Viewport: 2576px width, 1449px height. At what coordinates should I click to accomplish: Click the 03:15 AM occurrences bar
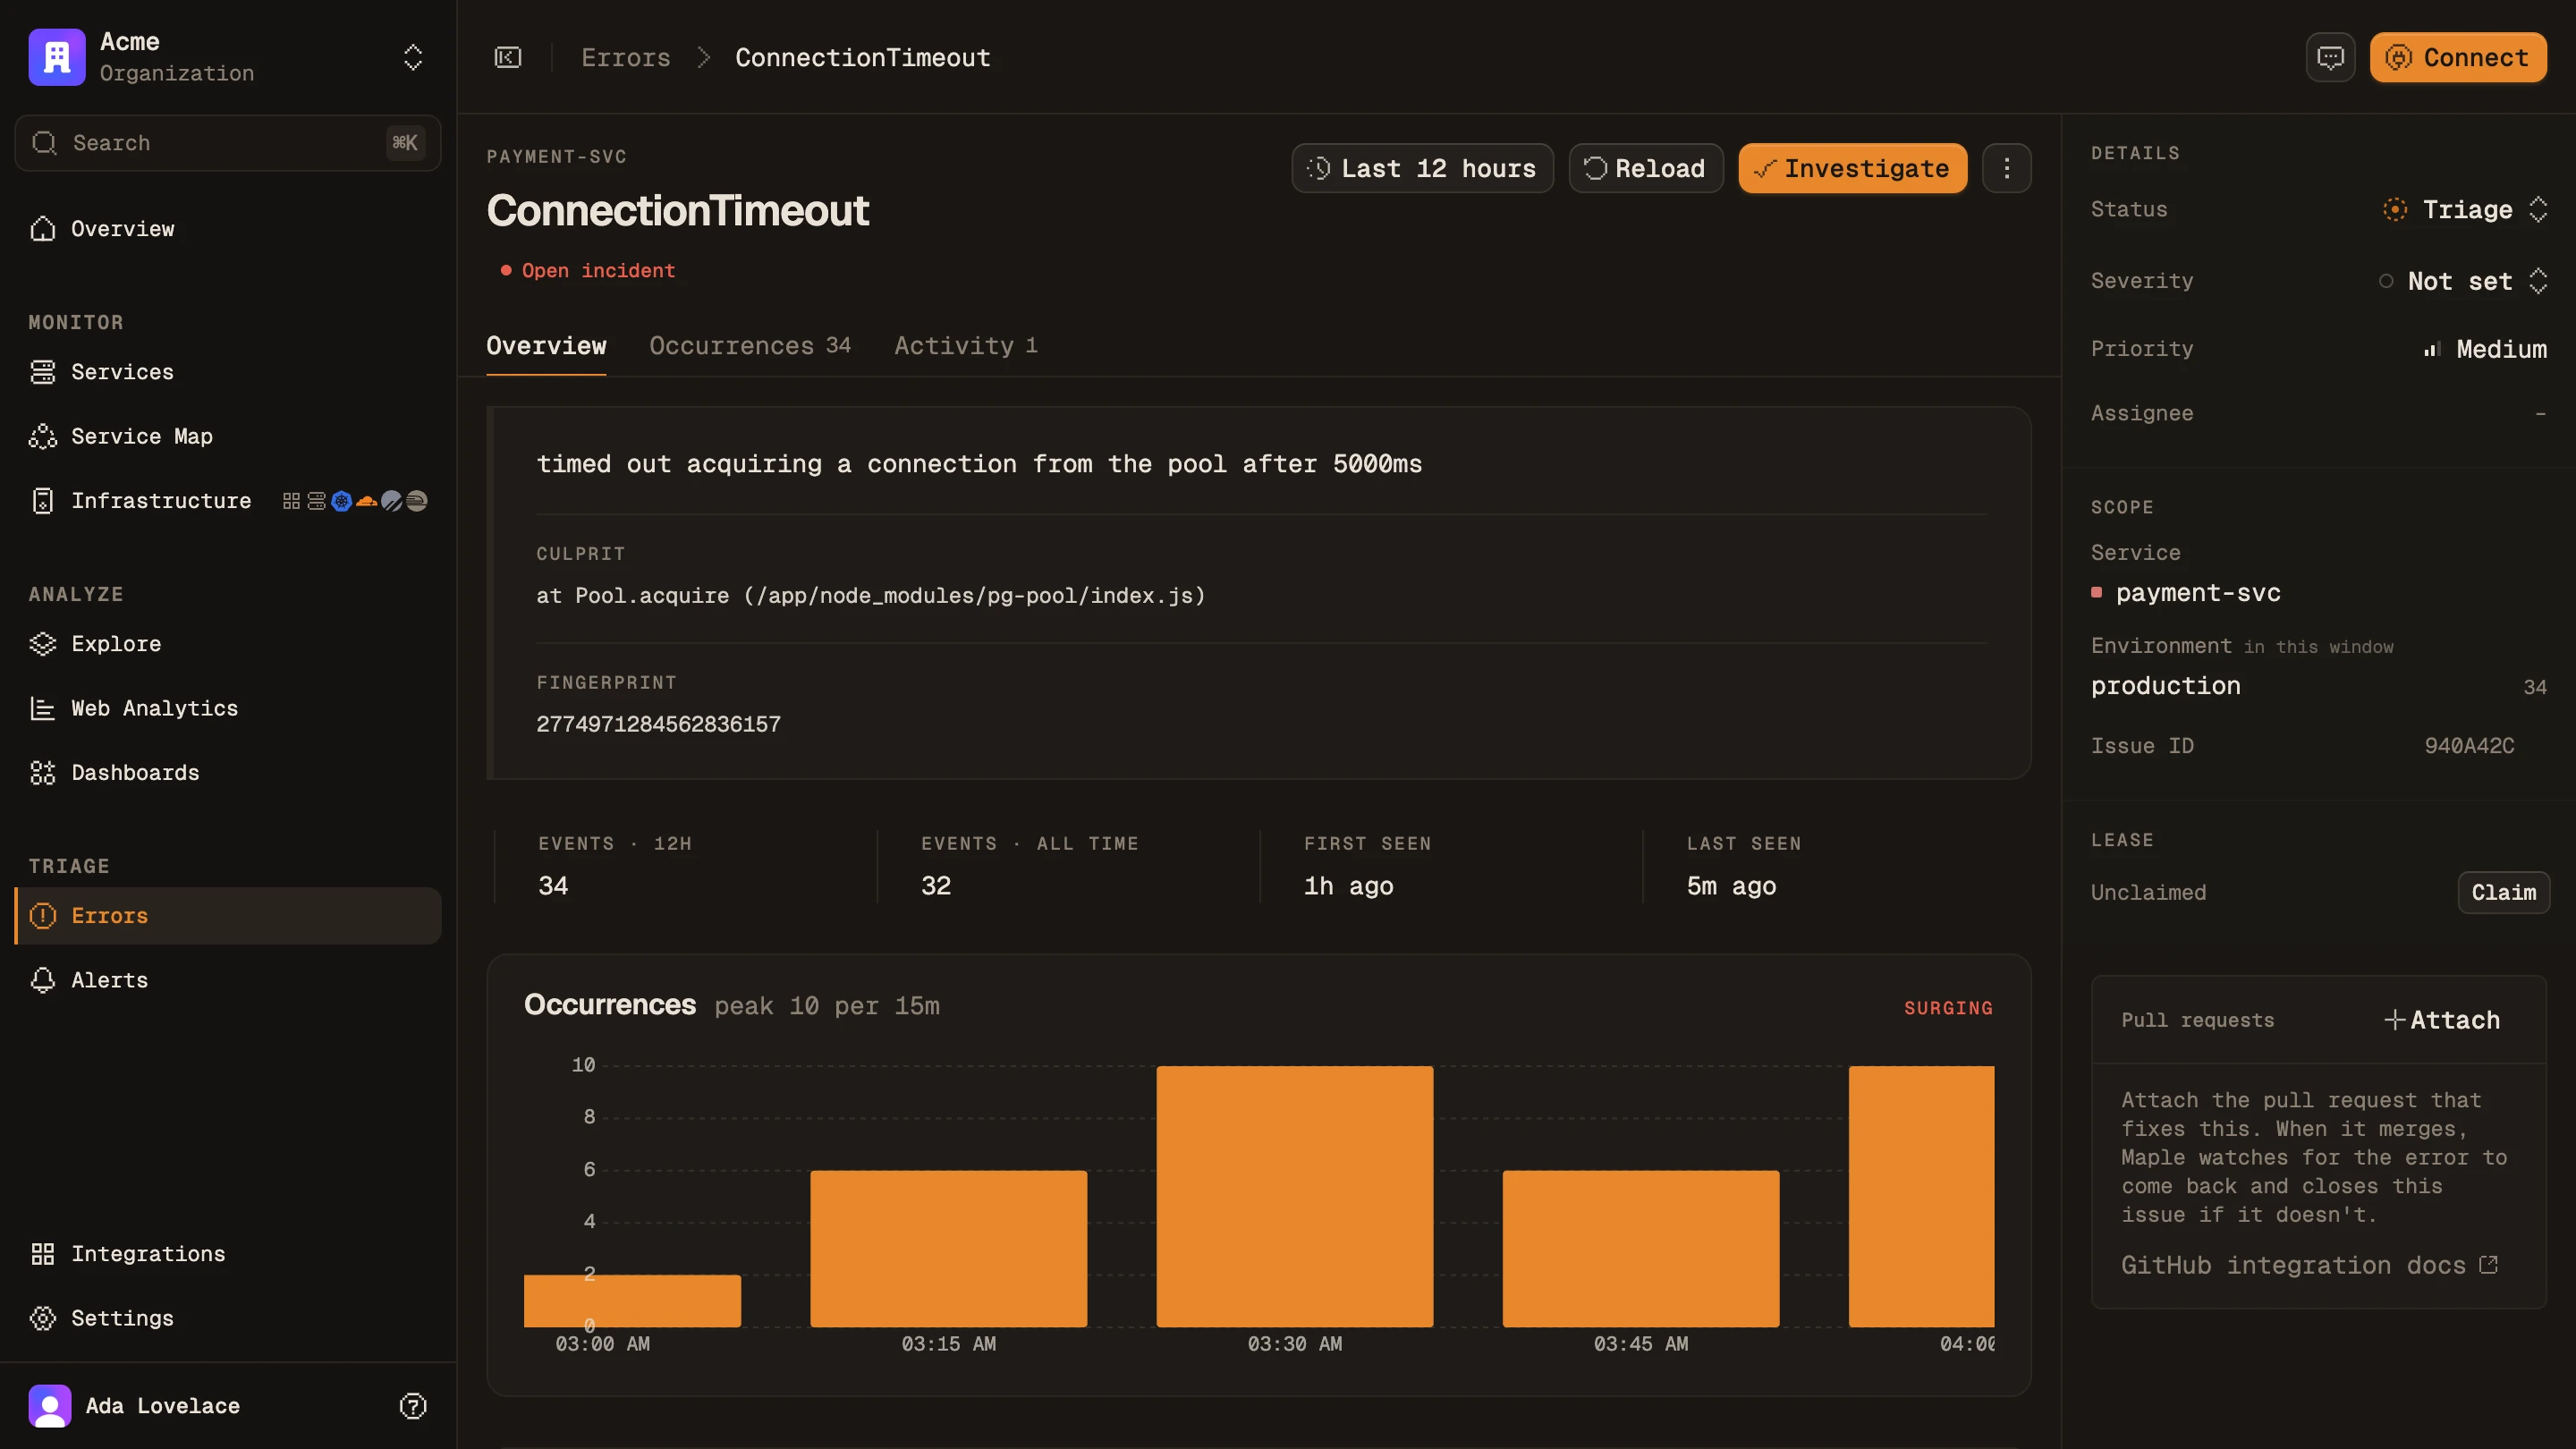tap(948, 1249)
